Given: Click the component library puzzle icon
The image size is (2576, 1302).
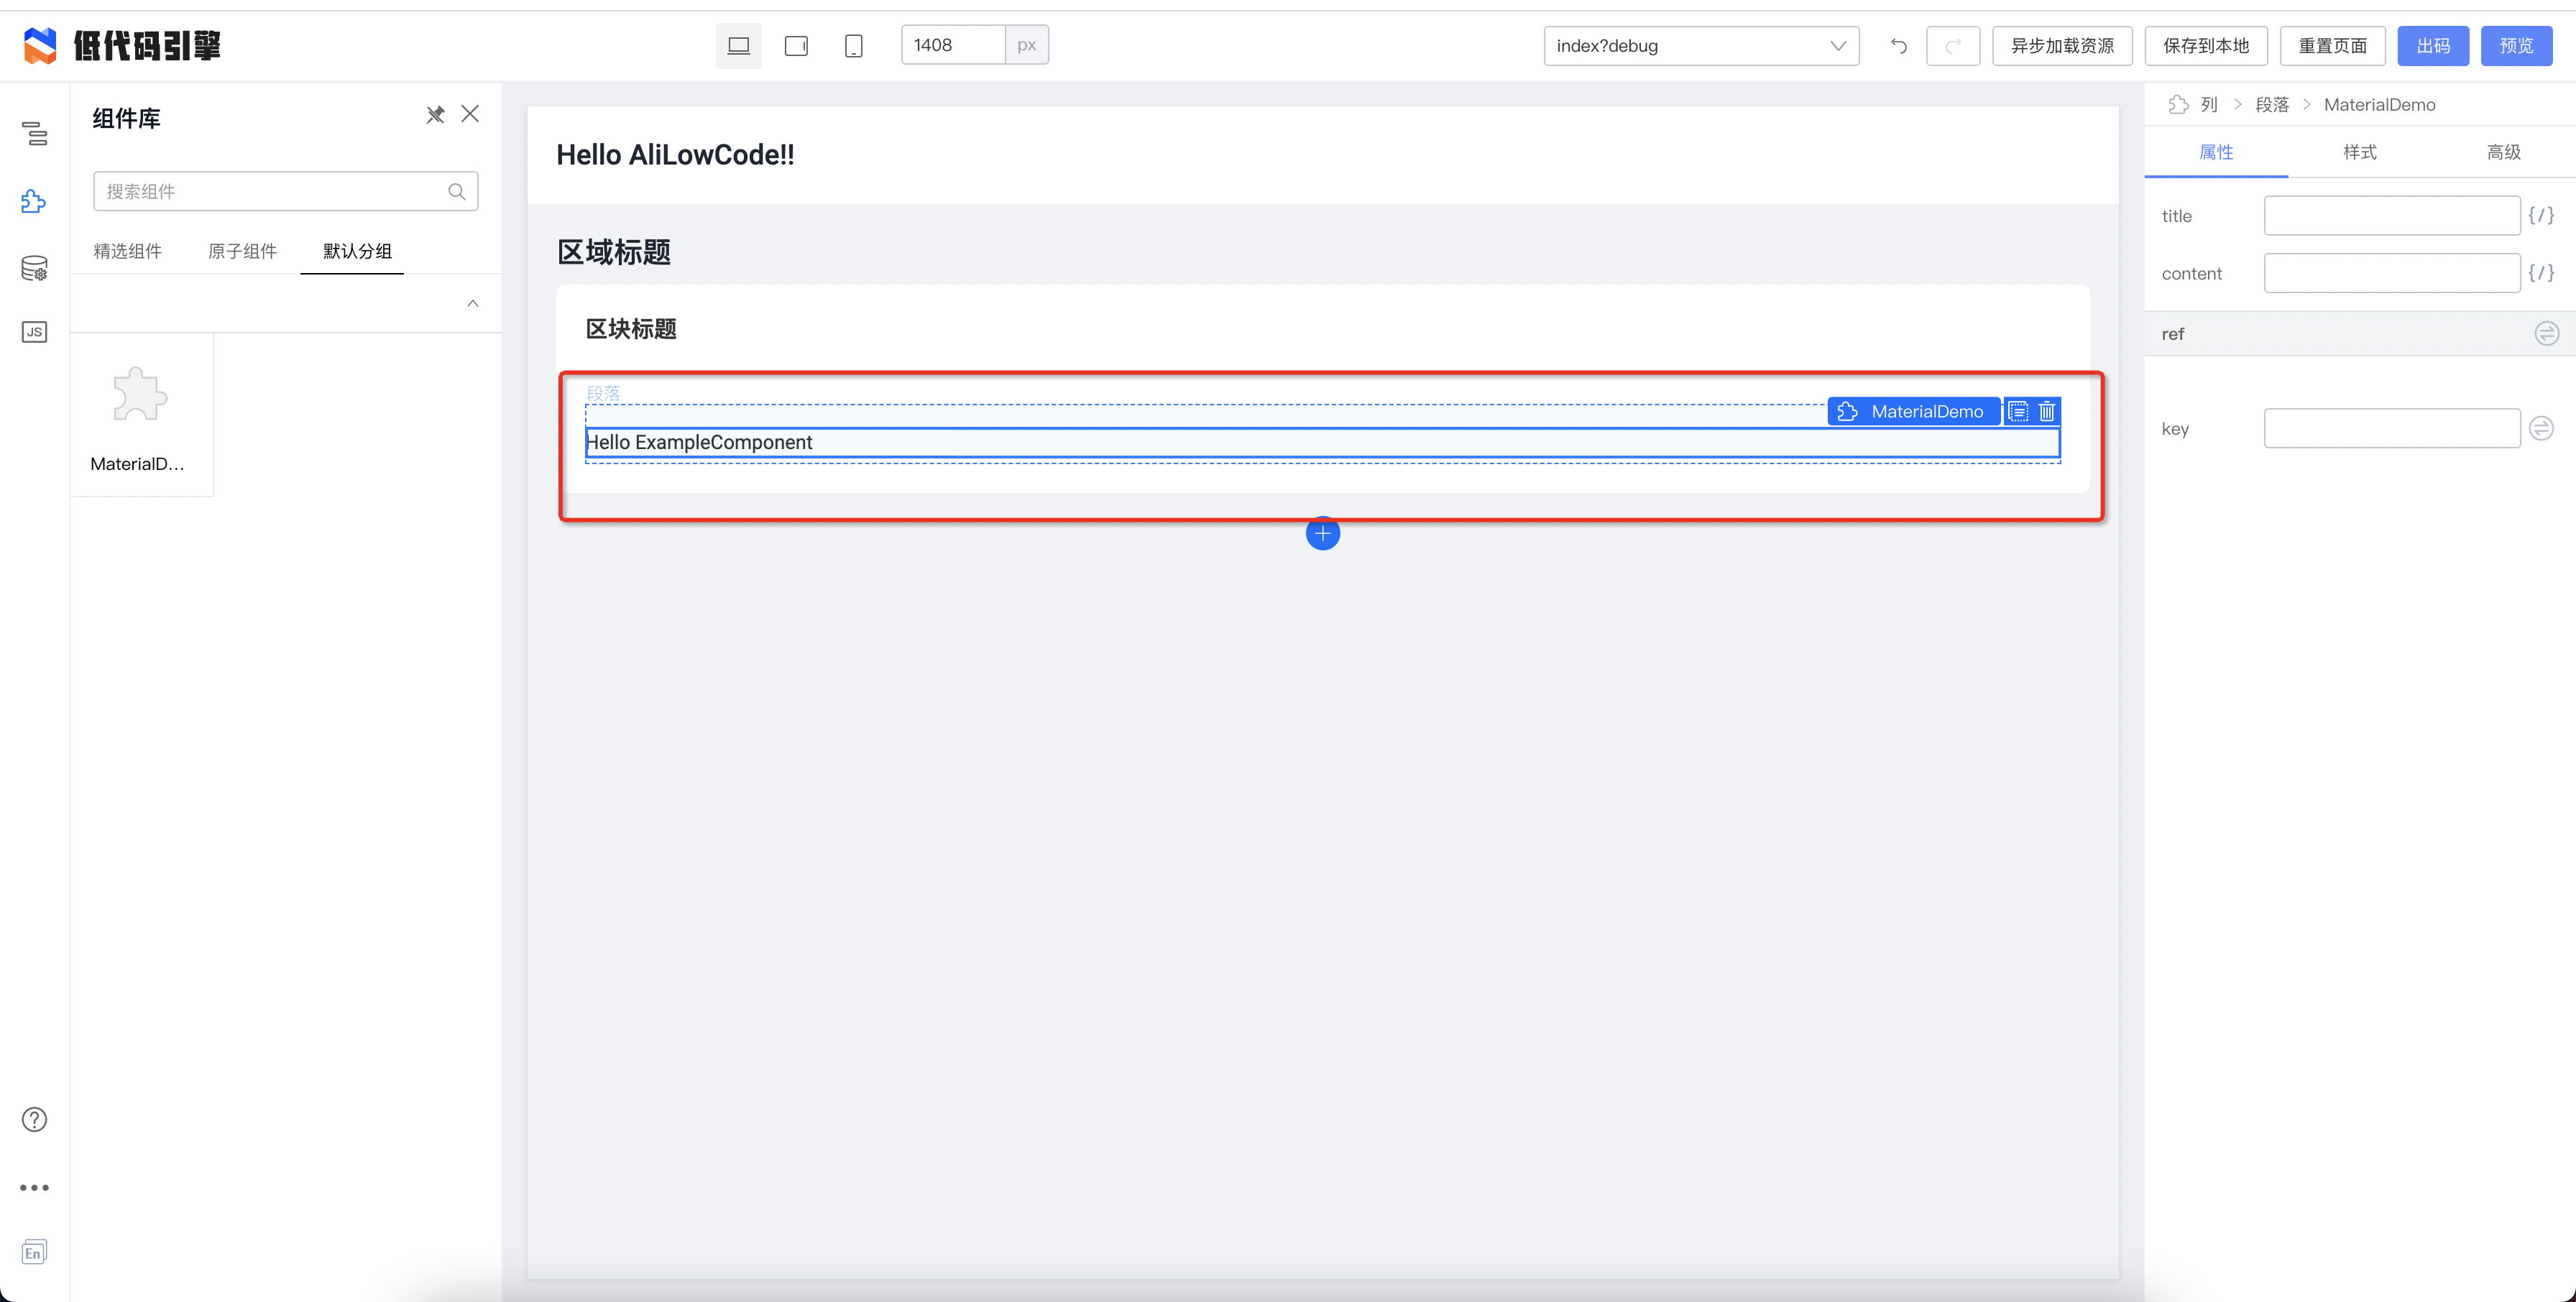Looking at the screenshot, I should point(34,201).
